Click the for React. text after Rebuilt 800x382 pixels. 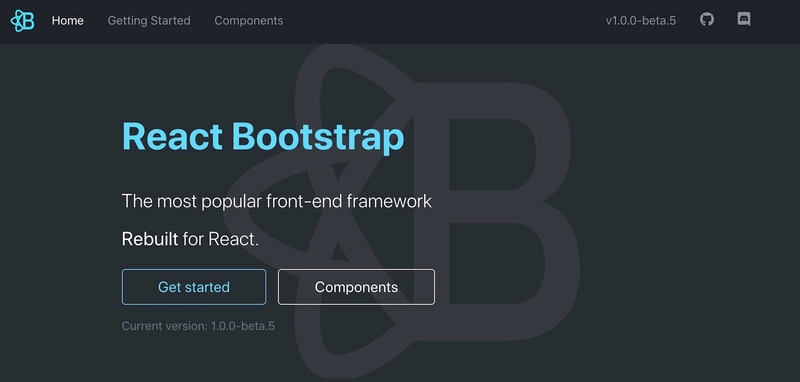click(x=220, y=239)
